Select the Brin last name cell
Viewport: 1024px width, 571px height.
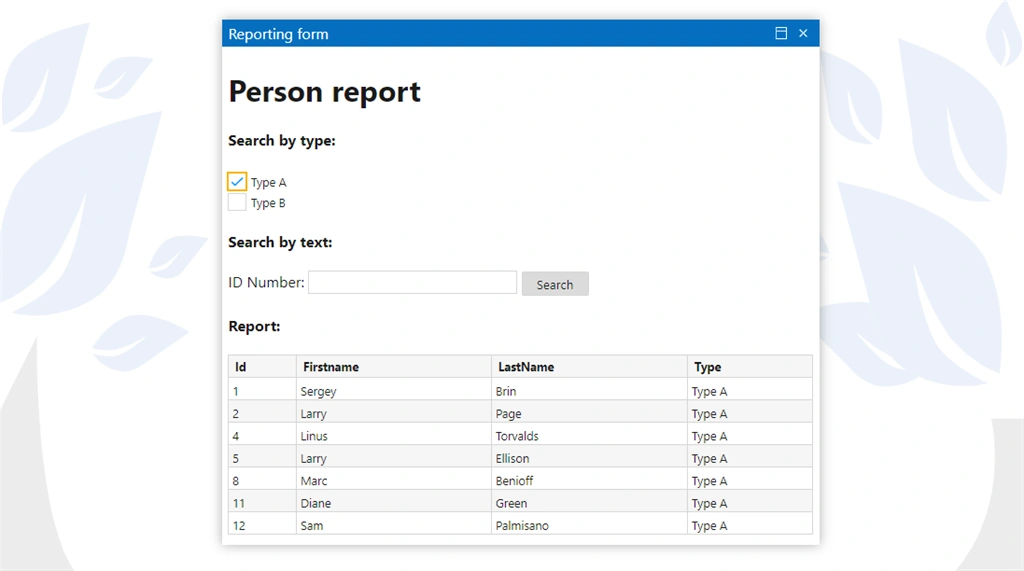pos(589,391)
